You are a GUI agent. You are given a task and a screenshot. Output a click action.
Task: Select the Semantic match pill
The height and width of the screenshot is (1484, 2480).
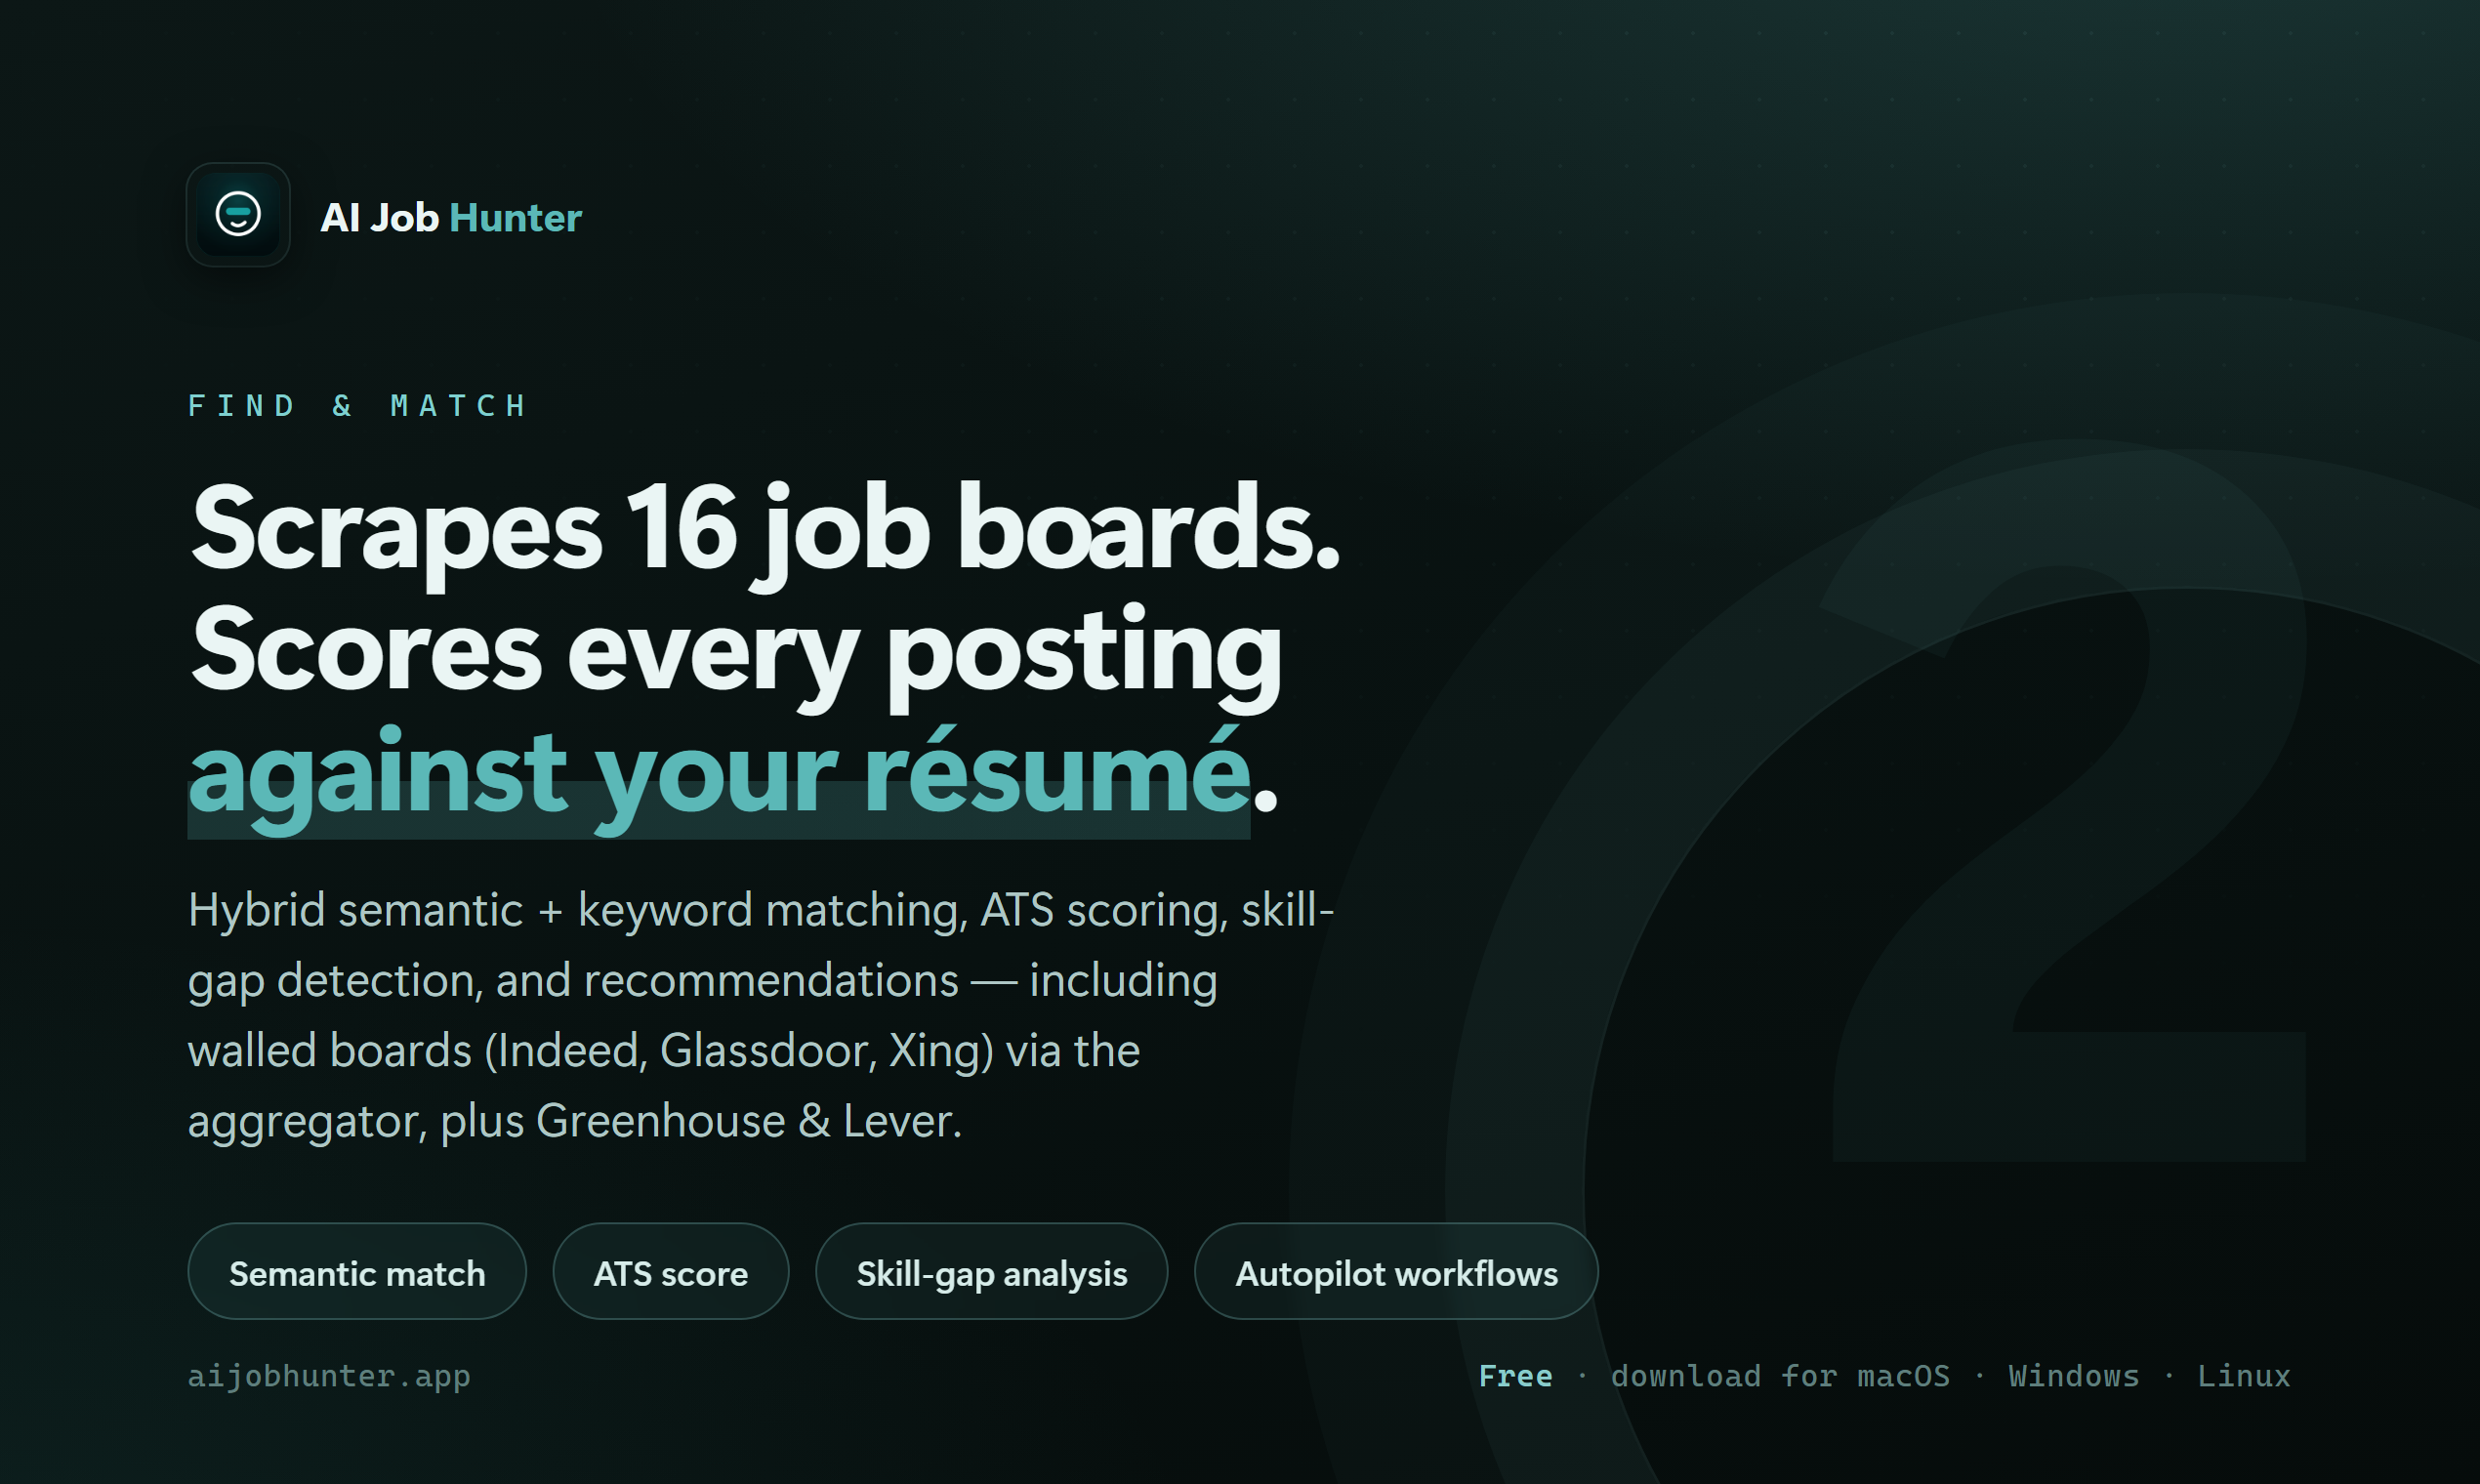357,1271
